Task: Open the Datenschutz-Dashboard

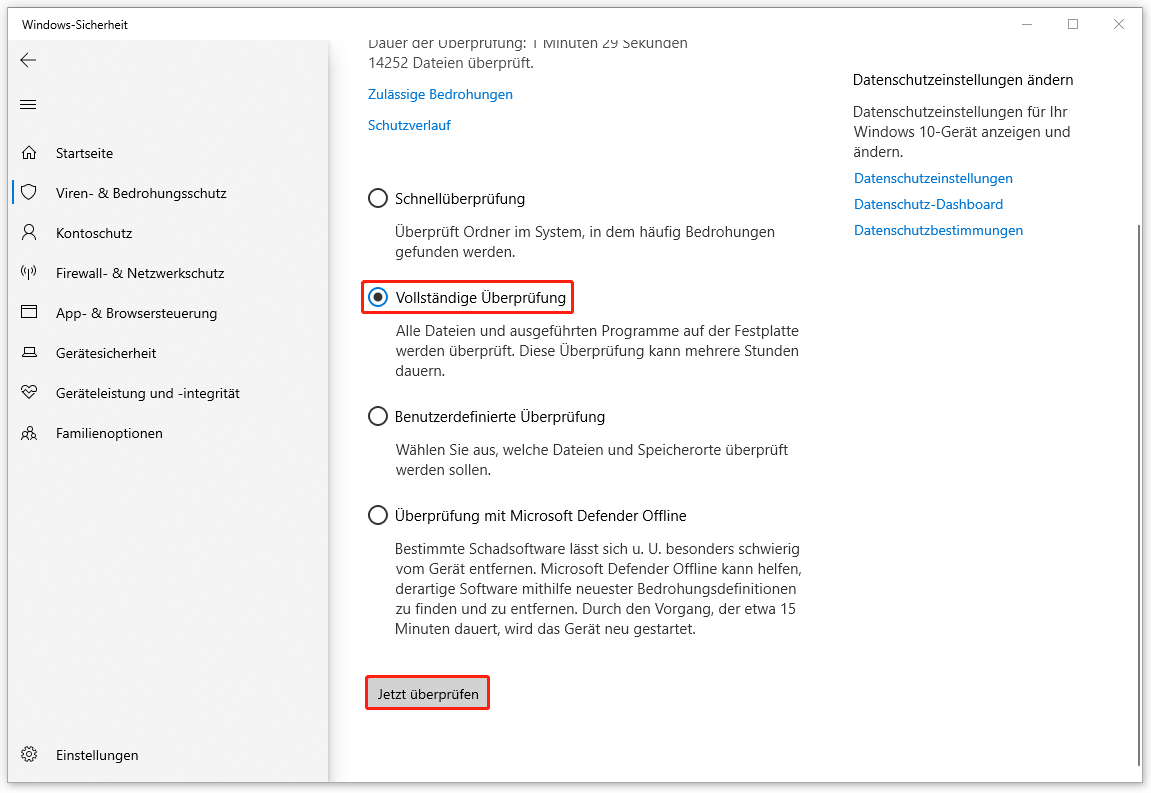Action: tap(928, 203)
